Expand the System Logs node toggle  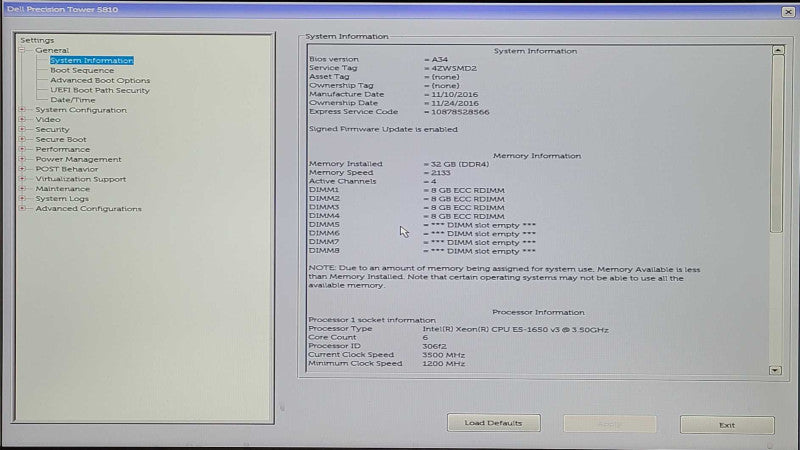(x=22, y=198)
